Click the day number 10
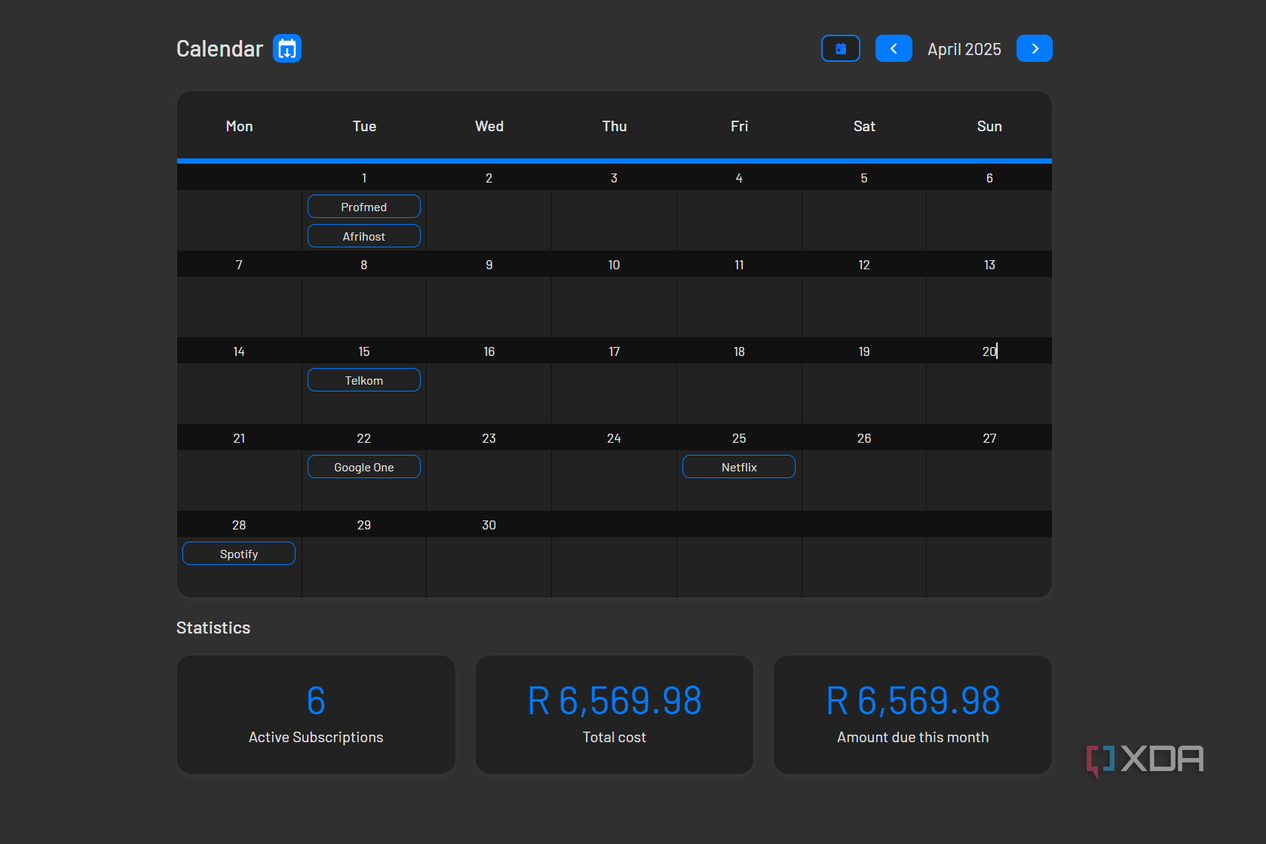This screenshot has width=1266, height=844. click(x=614, y=265)
